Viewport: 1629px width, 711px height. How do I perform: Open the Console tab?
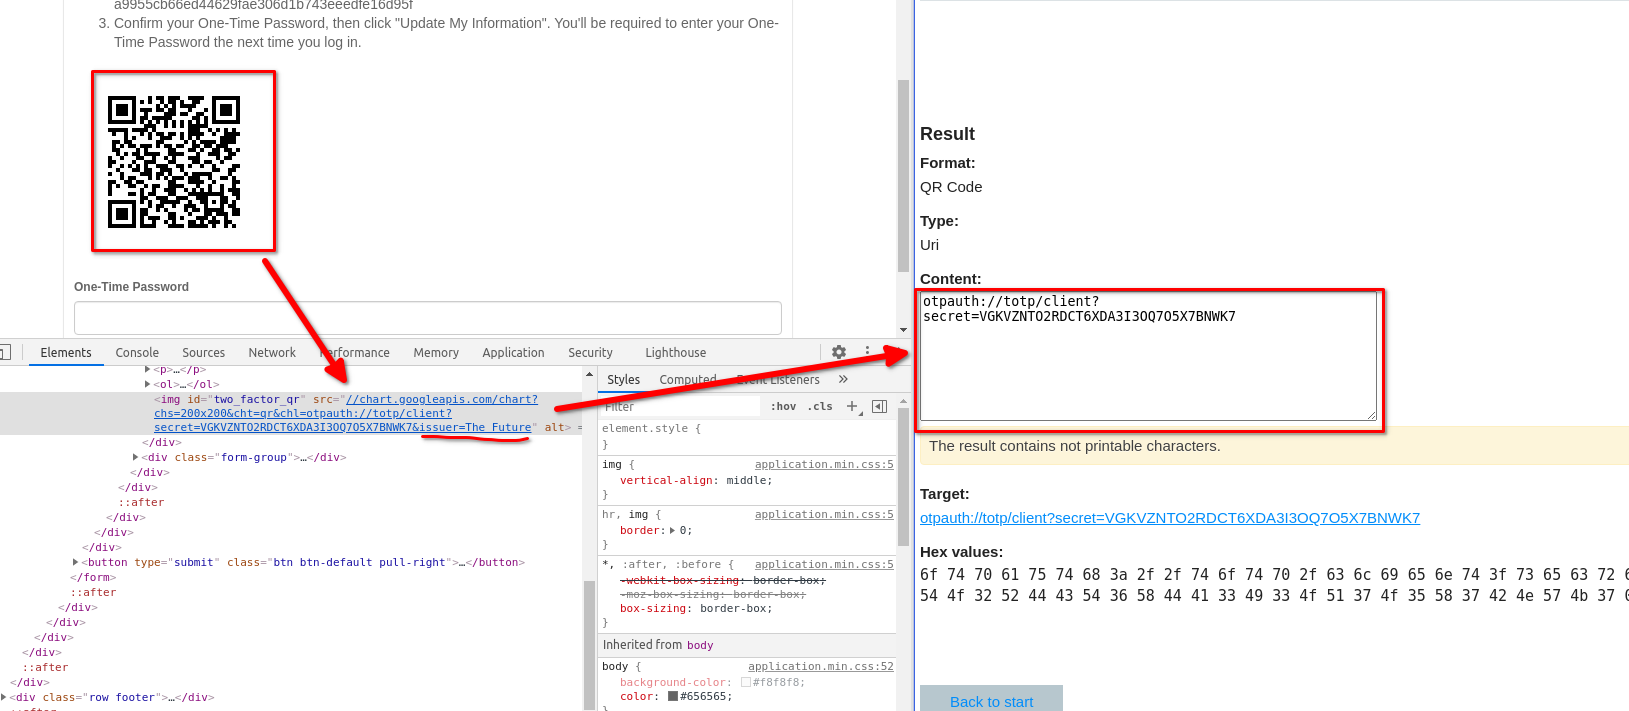tap(137, 353)
